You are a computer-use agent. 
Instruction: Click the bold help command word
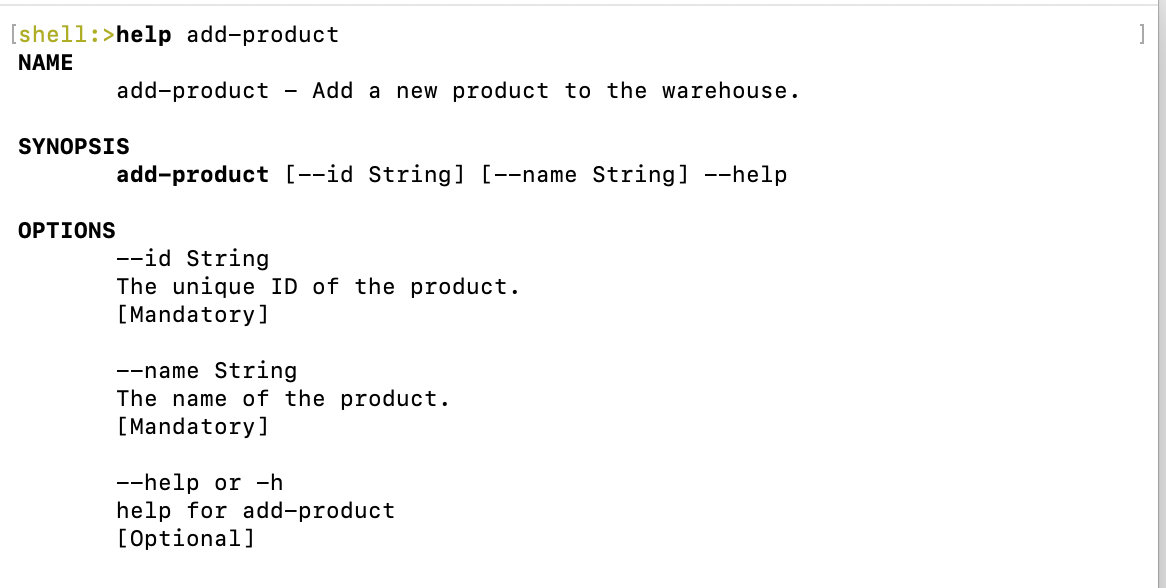[144, 35]
